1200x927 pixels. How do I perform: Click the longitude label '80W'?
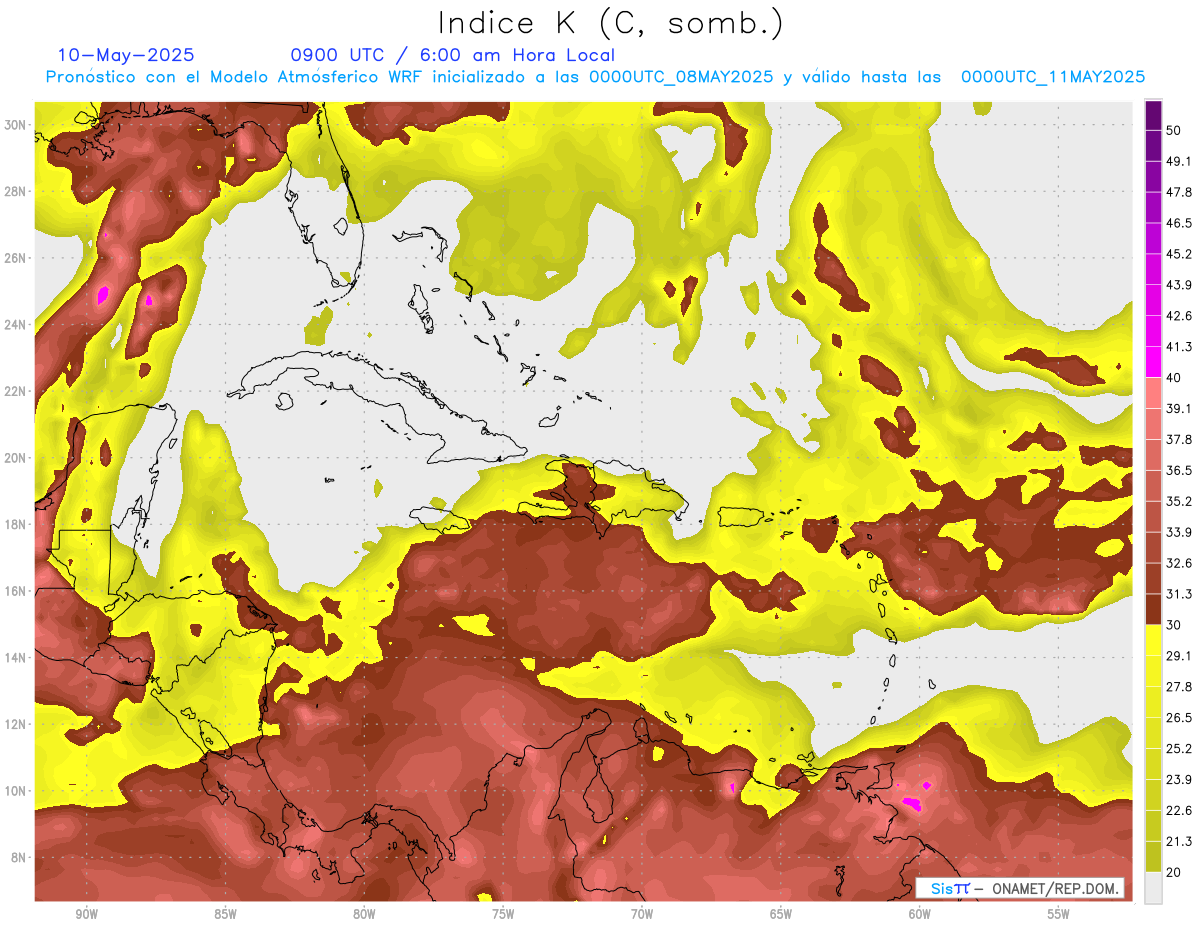(x=364, y=915)
